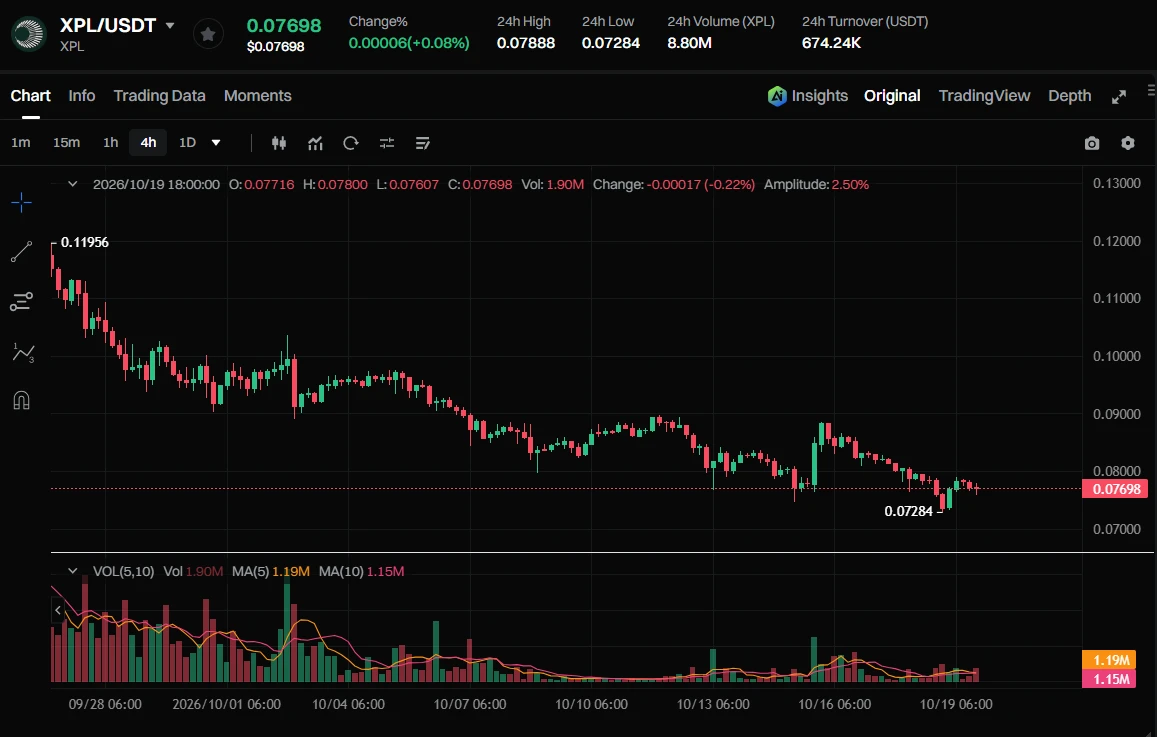The height and width of the screenshot is (737, 1157).
Task: Expand chart to fullscreen
Action: tap(1119, 97)
